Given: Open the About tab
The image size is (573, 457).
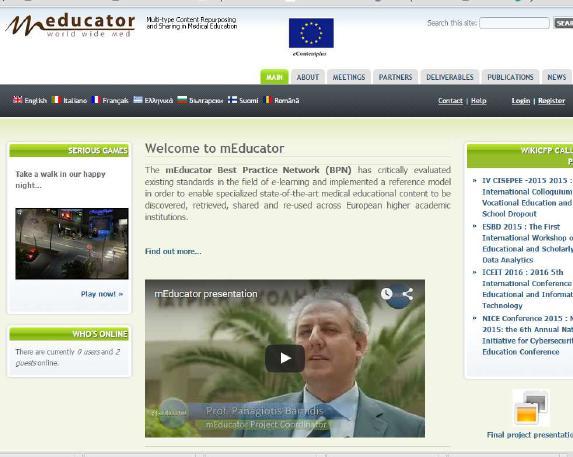Looking at the screenshot, I should [308, 77].
